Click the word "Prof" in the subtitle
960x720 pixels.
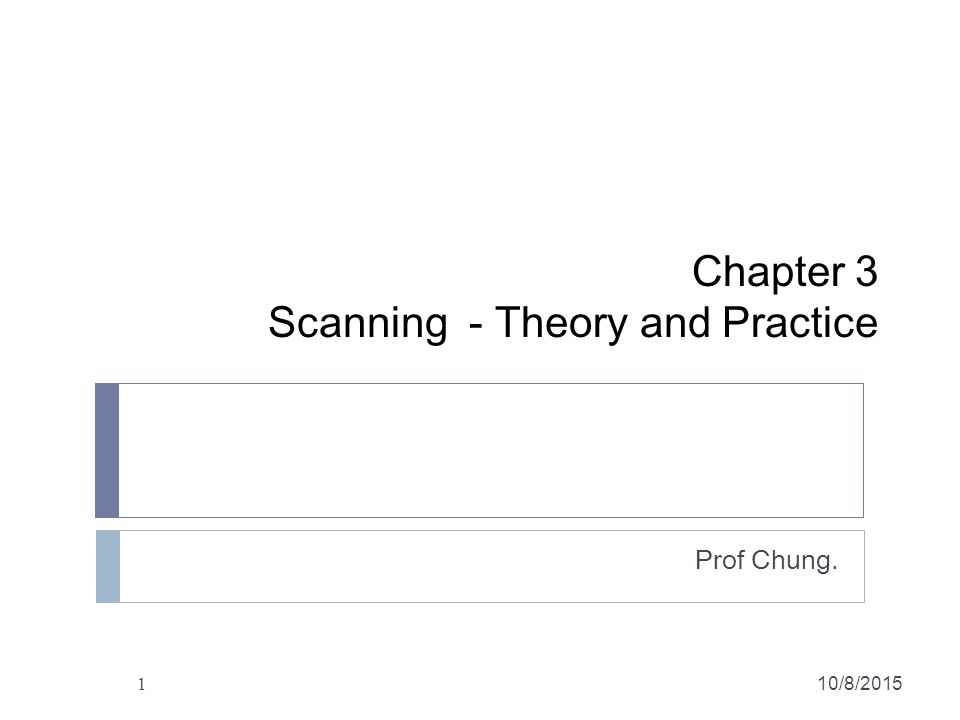coord(720,560)
